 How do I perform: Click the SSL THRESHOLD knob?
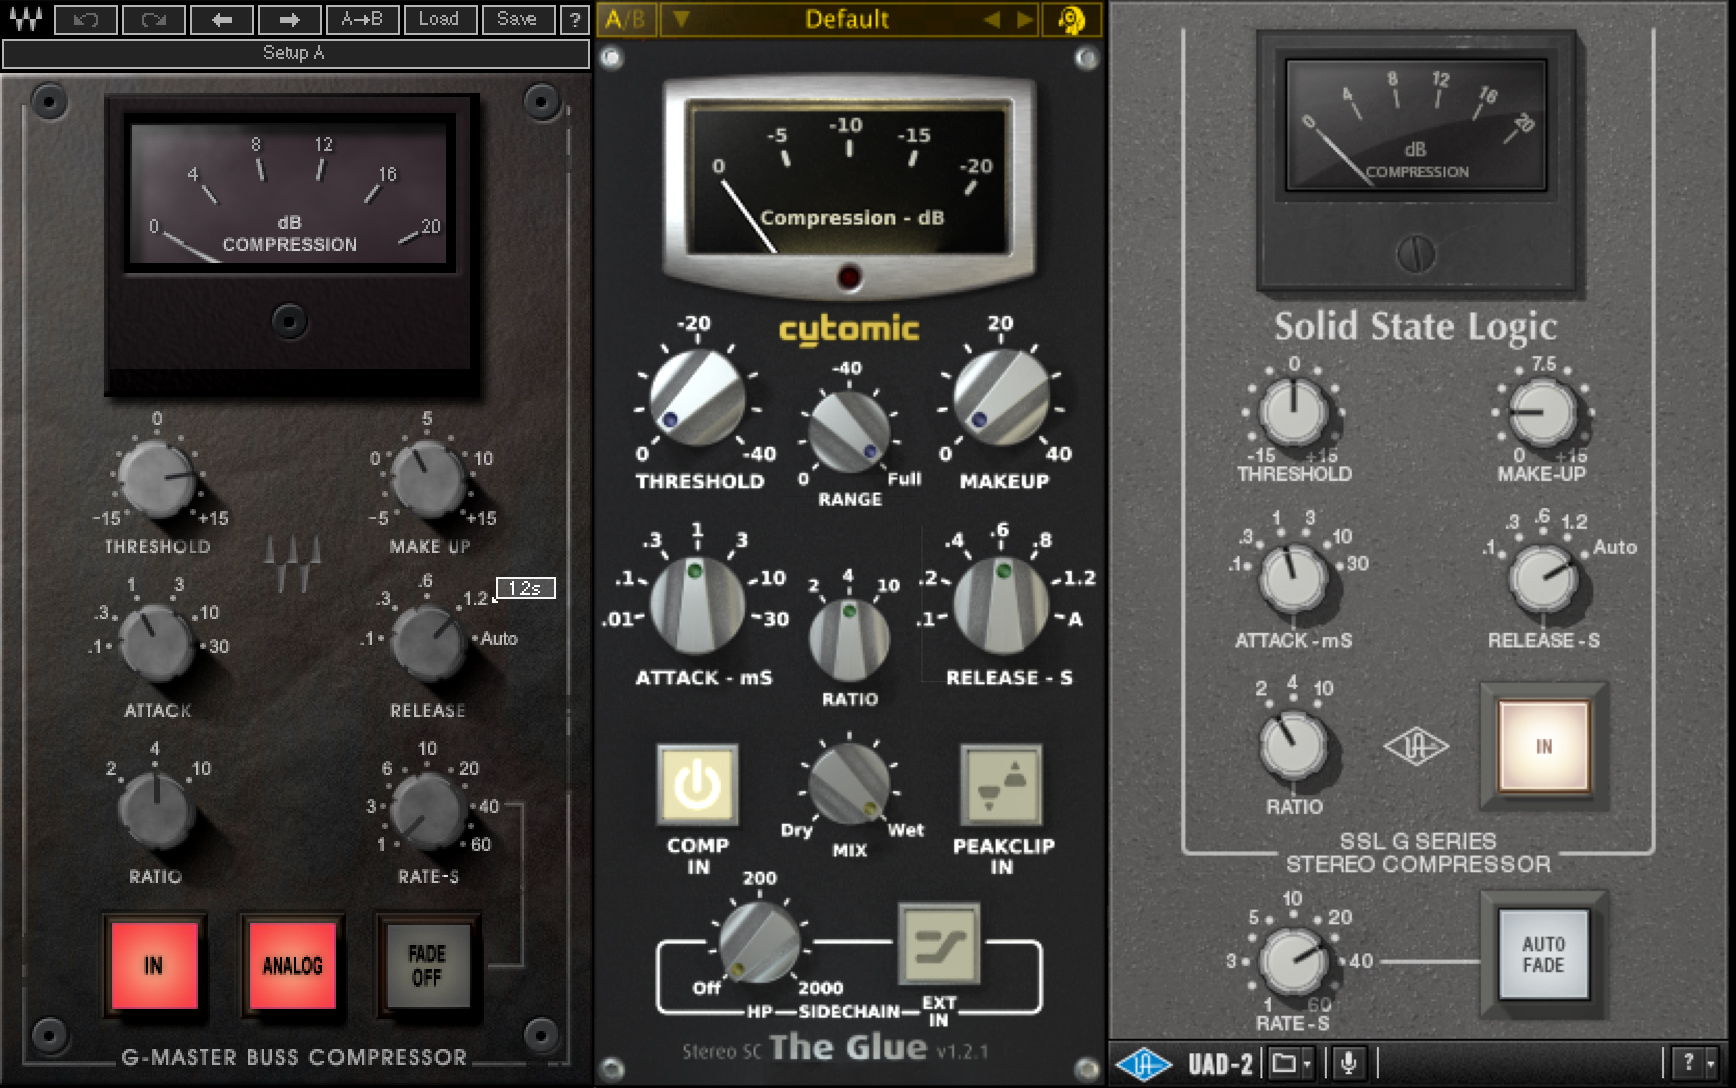1293,412
